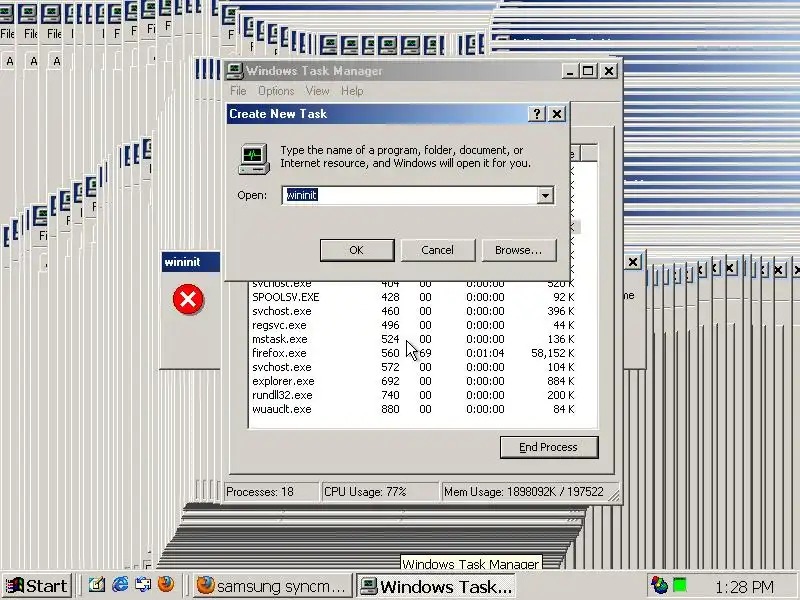
Task: Open File menu in Windows Task Manager
Action: click(238, 91)
